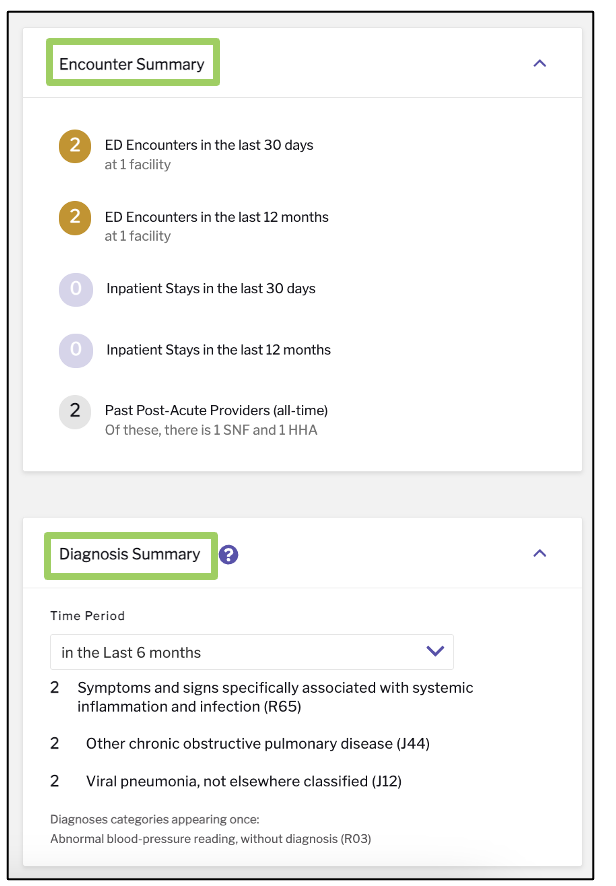Click the Abnormal blood-pressure reading R03 entry
The width and height of the screenshot is (616, 886).
coord(211,839)
